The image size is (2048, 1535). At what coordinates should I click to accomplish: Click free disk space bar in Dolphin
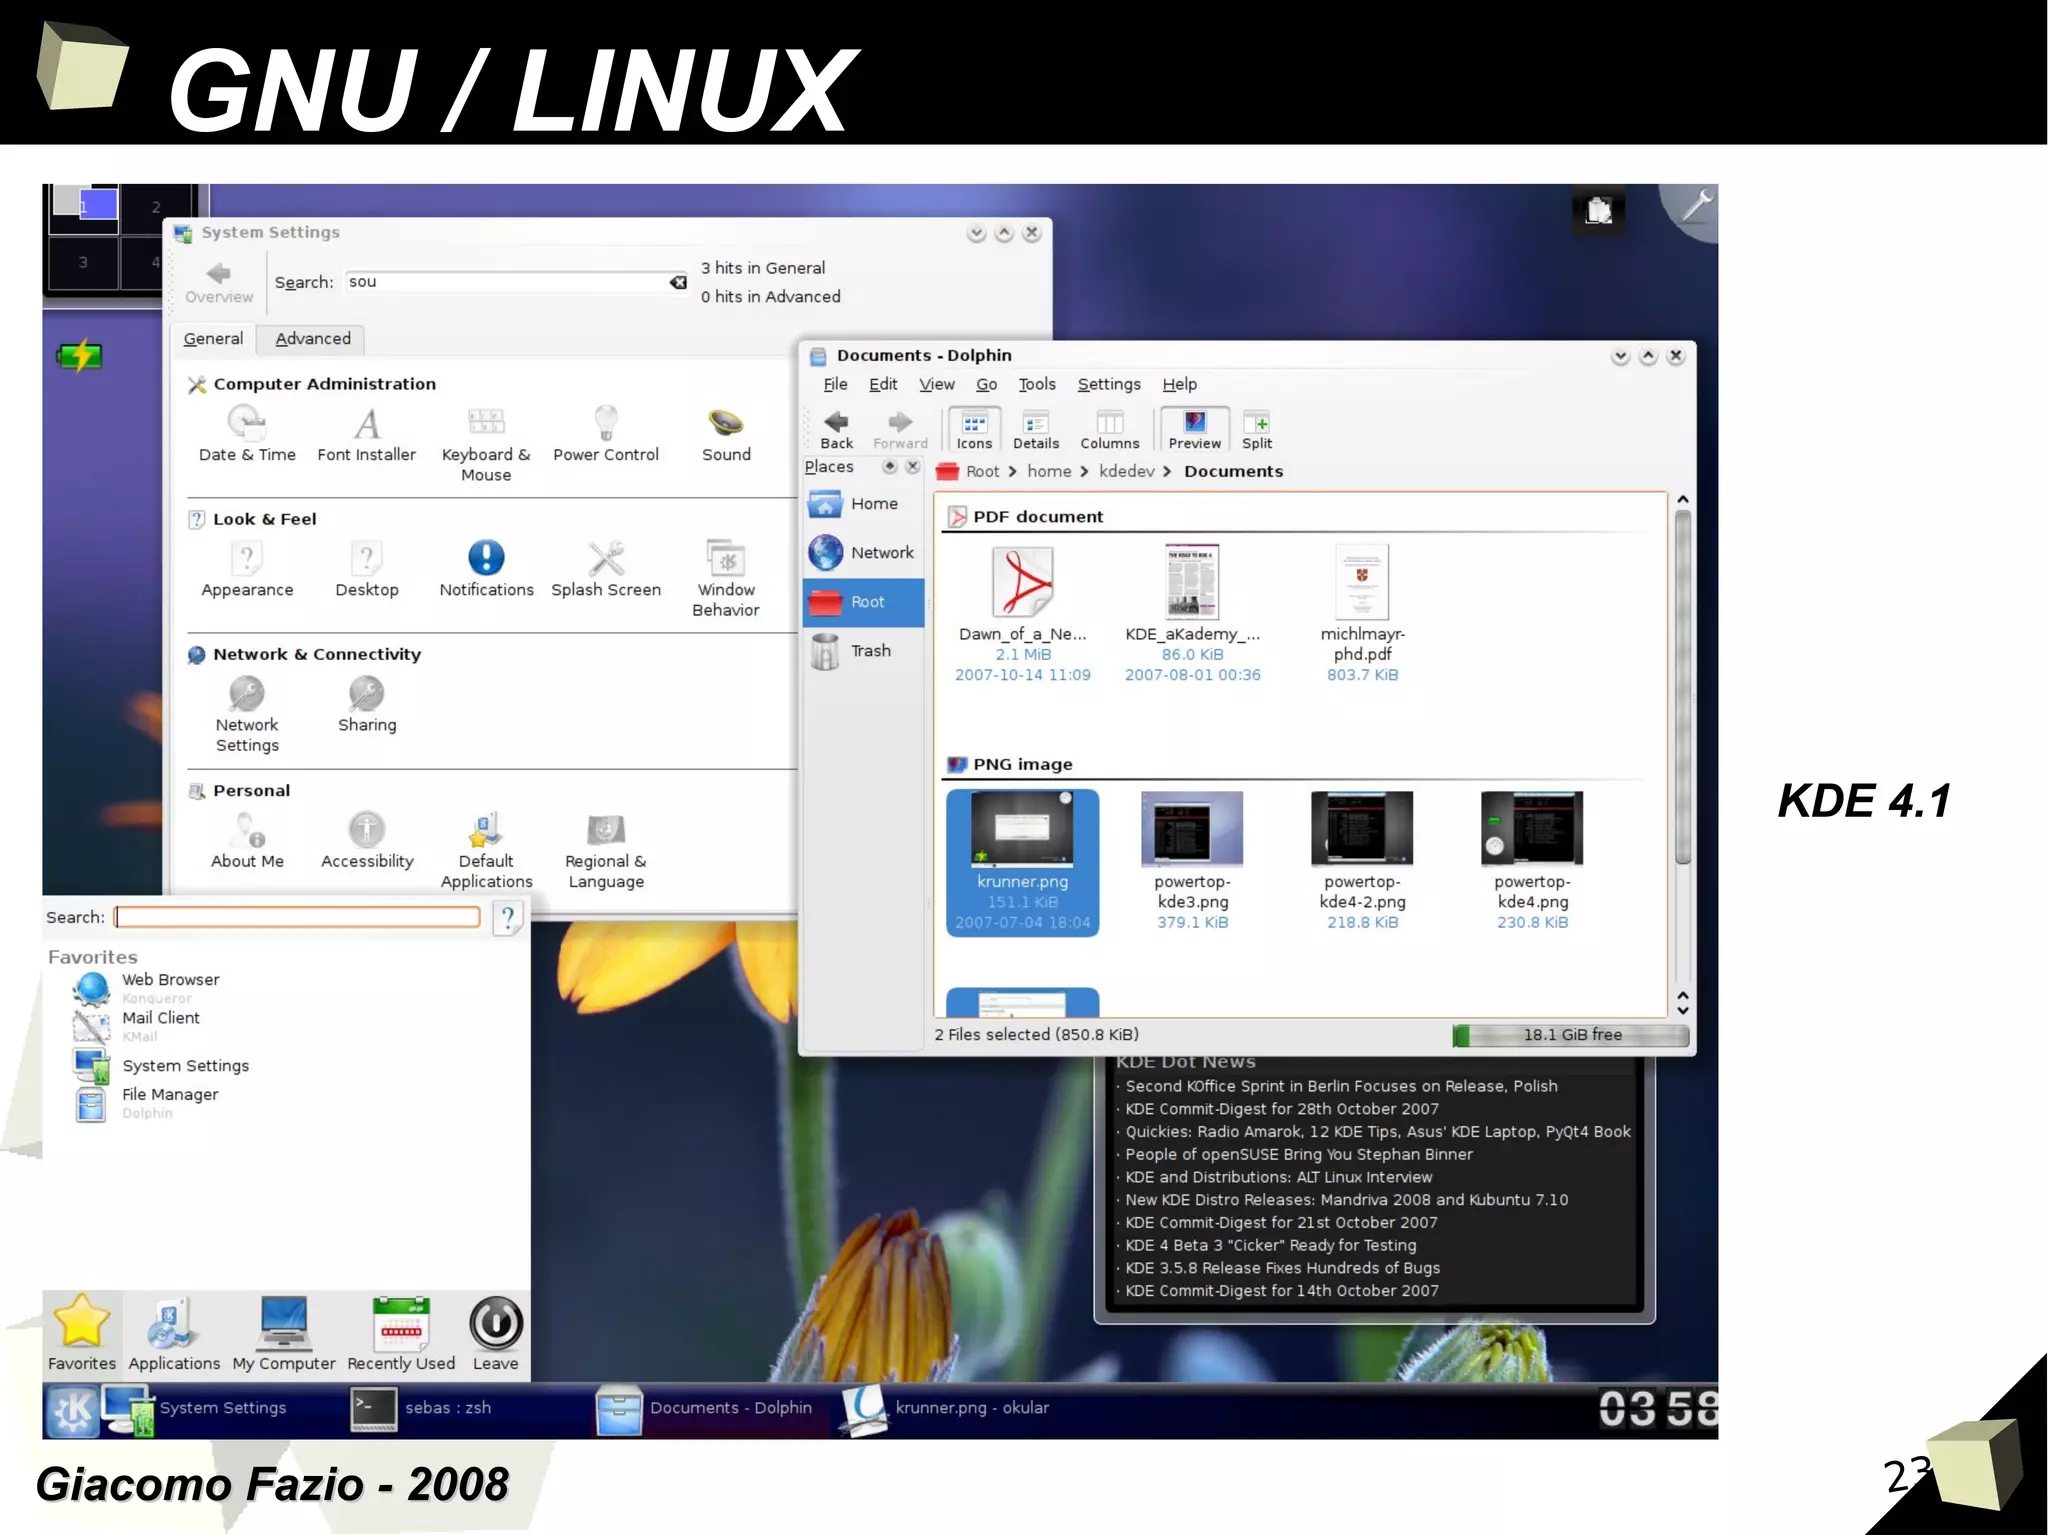tap(1571, 1035)
